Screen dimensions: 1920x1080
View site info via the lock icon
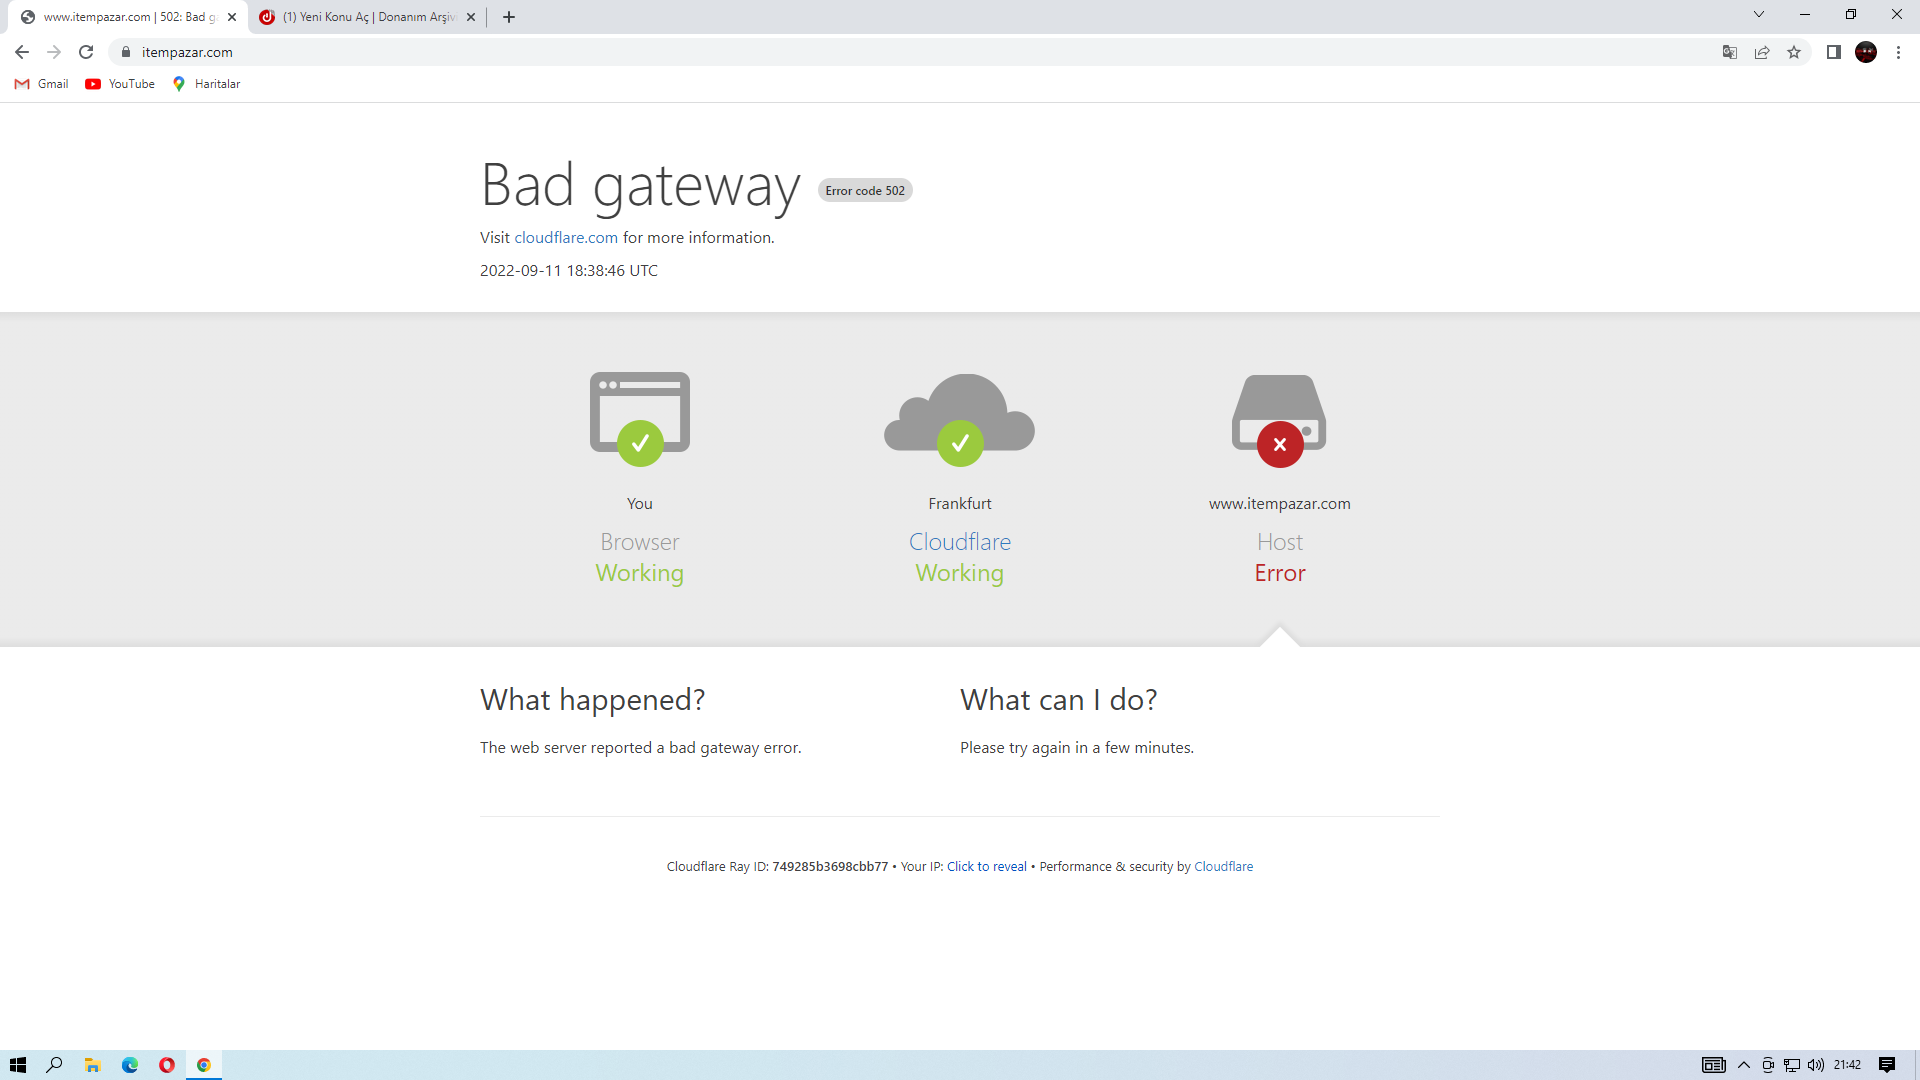(x=126, y=52)
